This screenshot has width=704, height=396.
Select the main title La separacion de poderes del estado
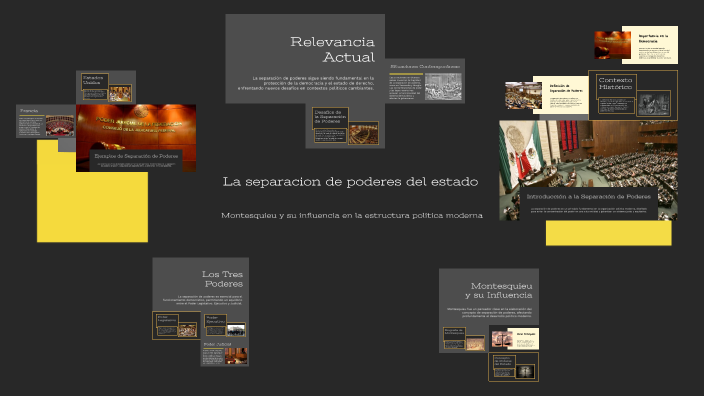[350, 182]
